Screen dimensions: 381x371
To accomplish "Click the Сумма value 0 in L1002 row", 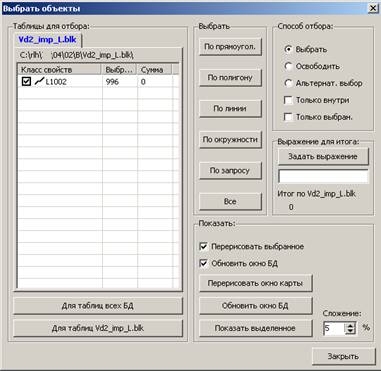I will click(x=143, y=82).
